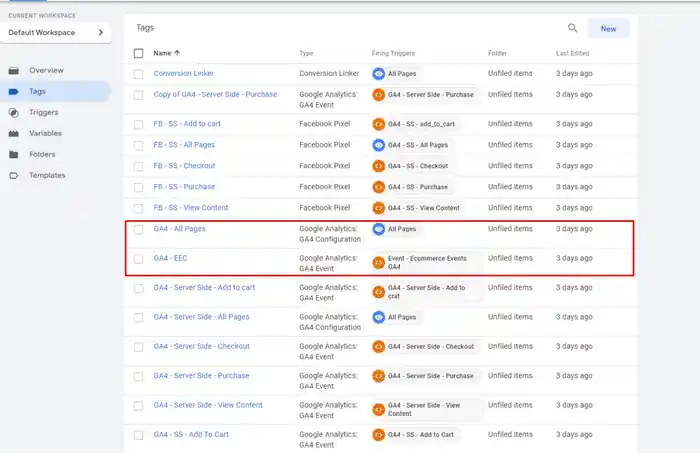
Task: Click the orange icon of GA4 - SS - View Content trigger
Action: pos(379,208)
